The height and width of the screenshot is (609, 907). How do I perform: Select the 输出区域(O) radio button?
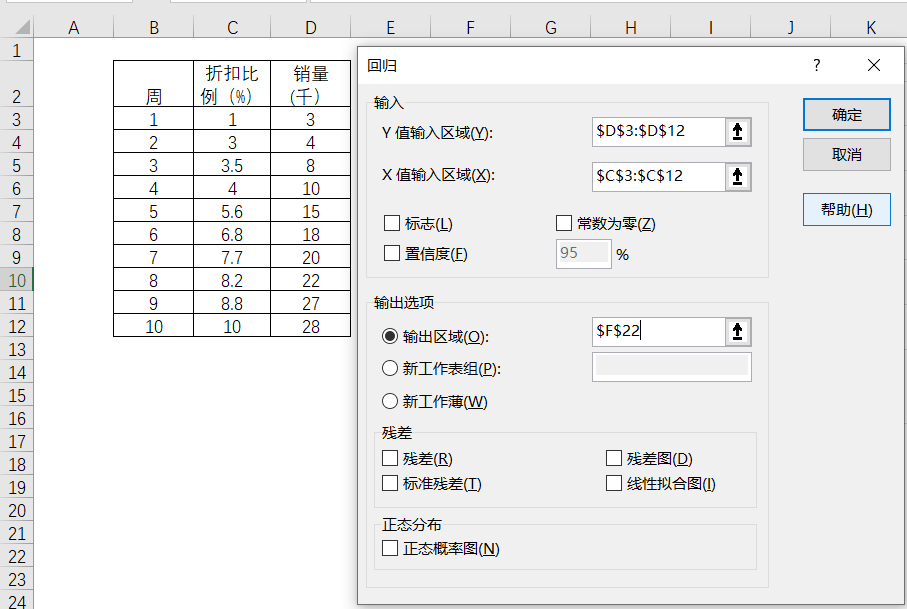coord(390,337)
